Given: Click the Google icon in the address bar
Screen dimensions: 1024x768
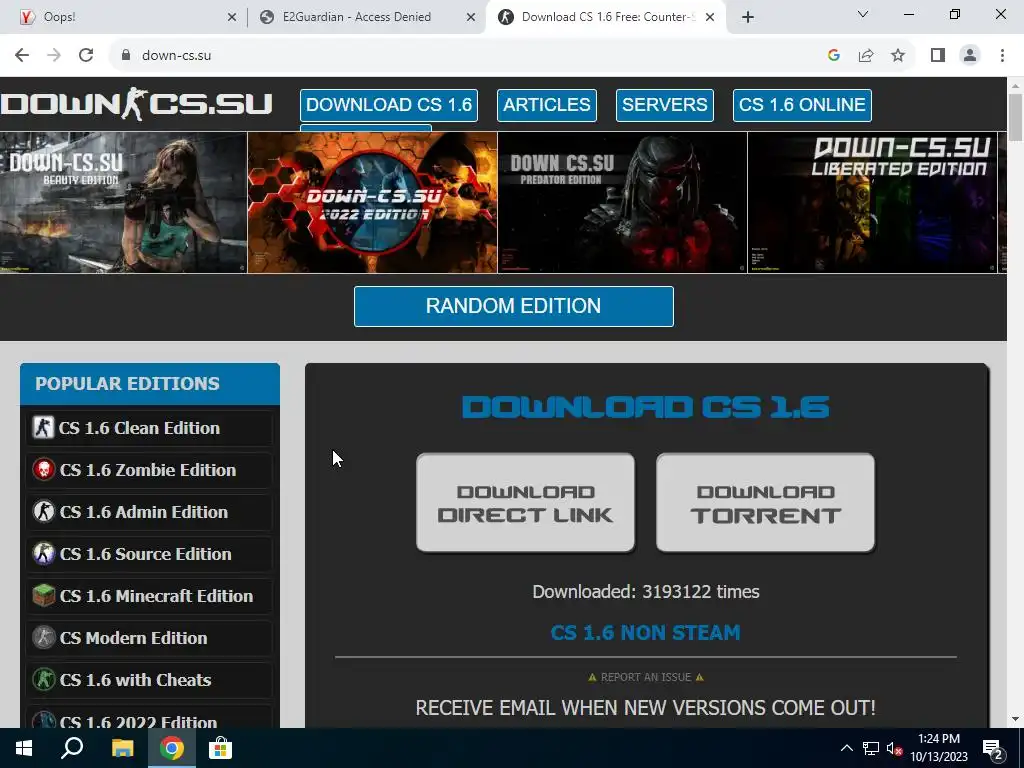Looking at the screenshot, I should pos(833,56).
